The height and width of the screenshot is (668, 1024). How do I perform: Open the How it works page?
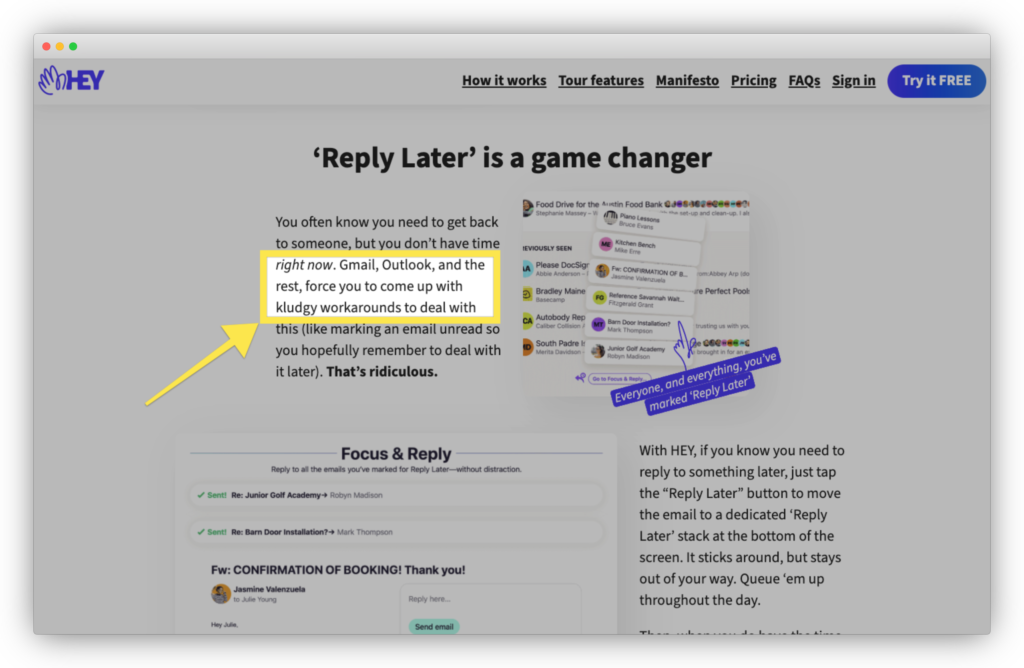click(504, 81)
